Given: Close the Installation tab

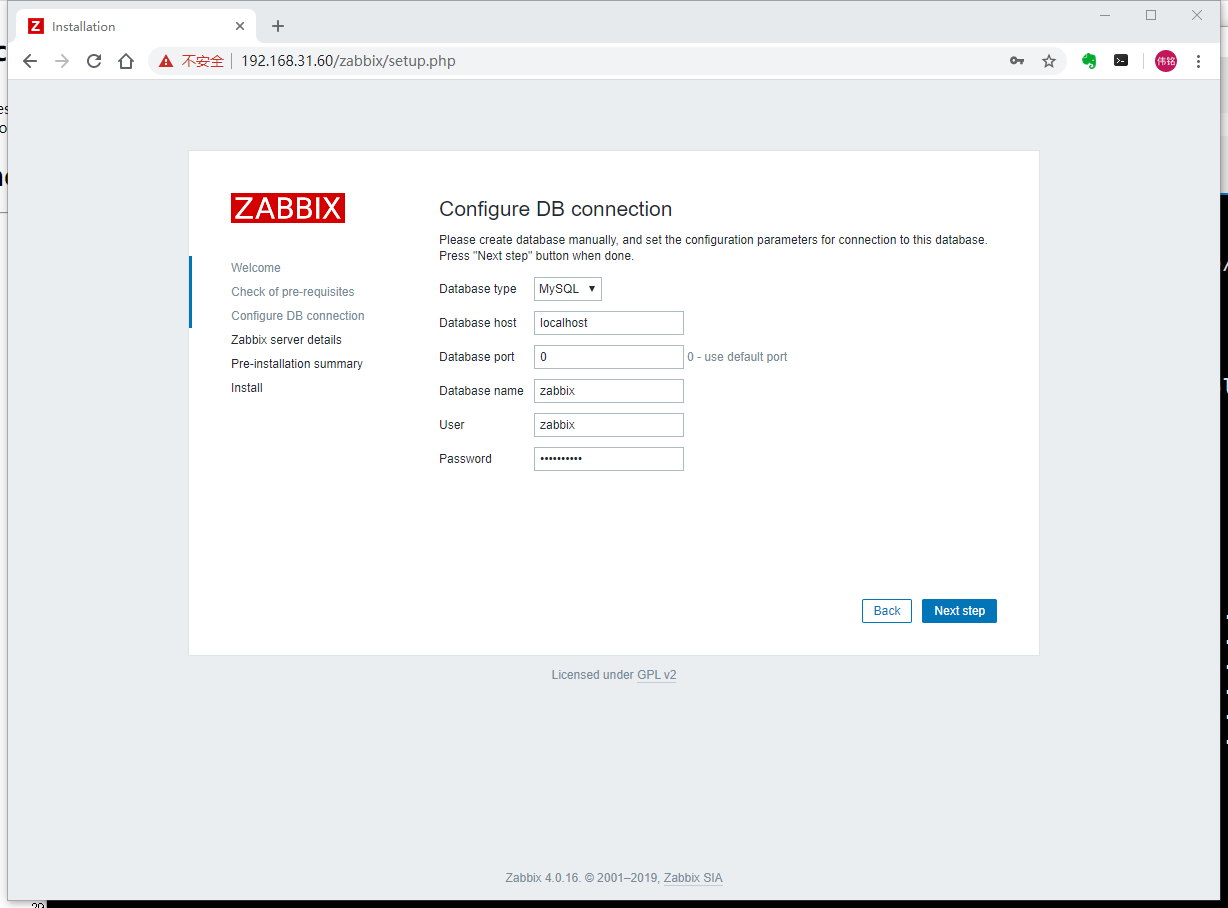Looking at the screenshot, I should coord(240,26).
